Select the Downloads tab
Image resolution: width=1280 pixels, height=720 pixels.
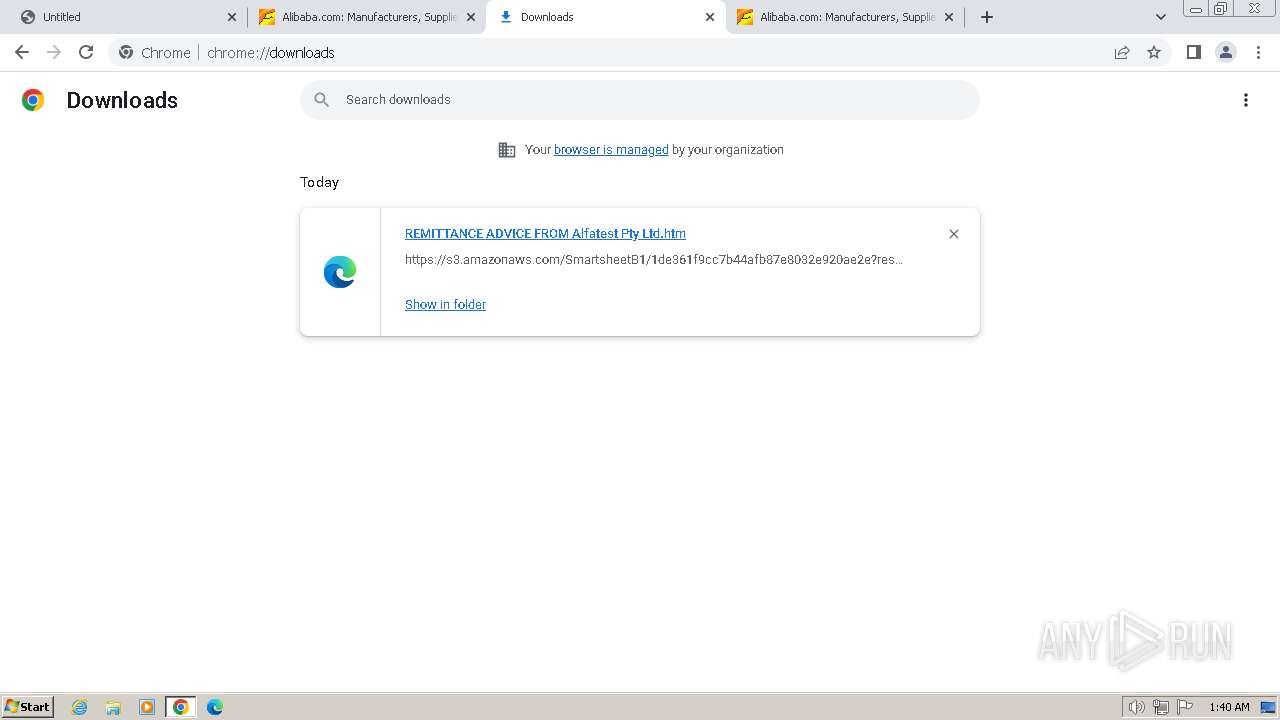coord(605,17)
